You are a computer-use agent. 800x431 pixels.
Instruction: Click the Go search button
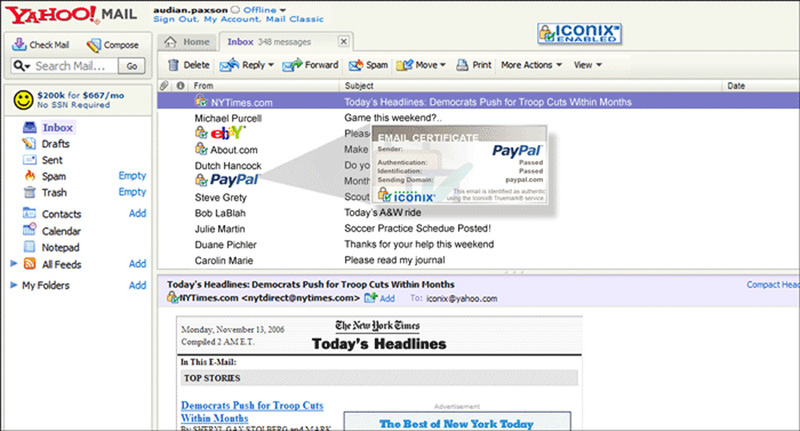click(132, 66)
